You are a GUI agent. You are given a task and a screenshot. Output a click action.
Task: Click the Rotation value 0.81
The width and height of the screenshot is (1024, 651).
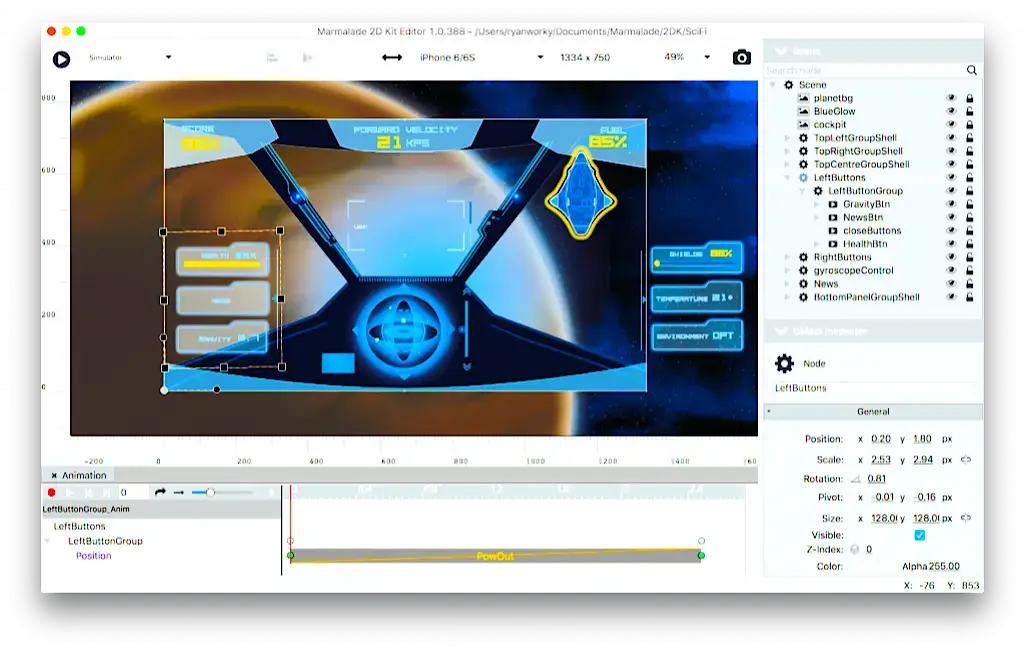coord(876,479)
